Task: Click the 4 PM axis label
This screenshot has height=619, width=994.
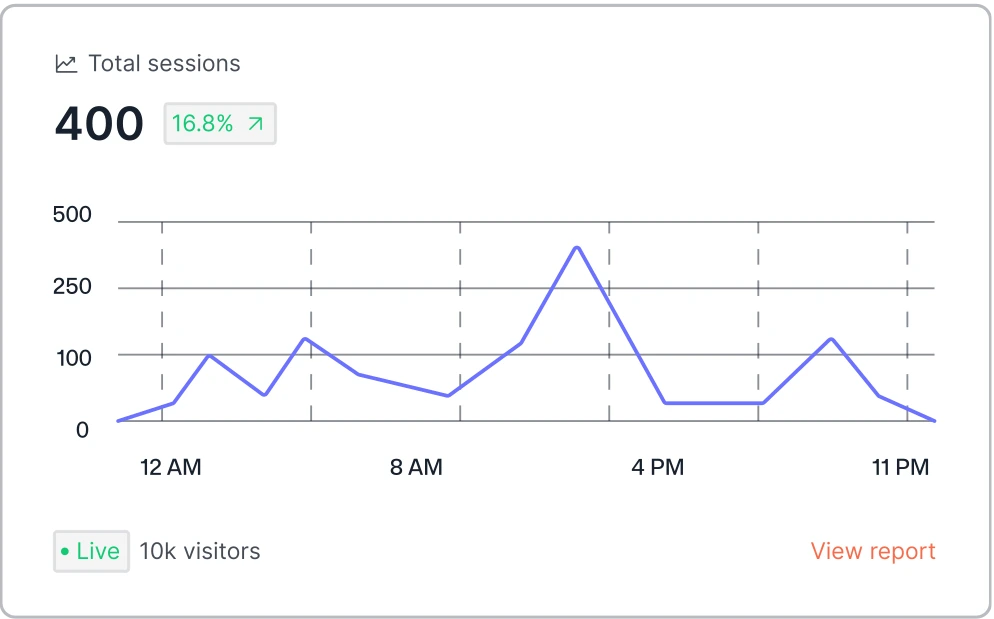Action: pos(658,467)
